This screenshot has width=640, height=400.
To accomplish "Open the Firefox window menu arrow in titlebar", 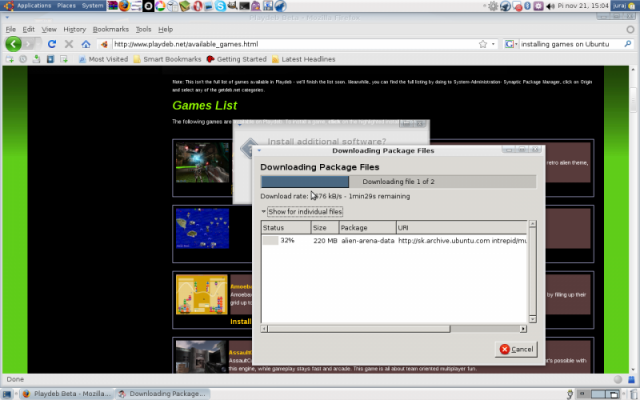I will click(7, 18).
